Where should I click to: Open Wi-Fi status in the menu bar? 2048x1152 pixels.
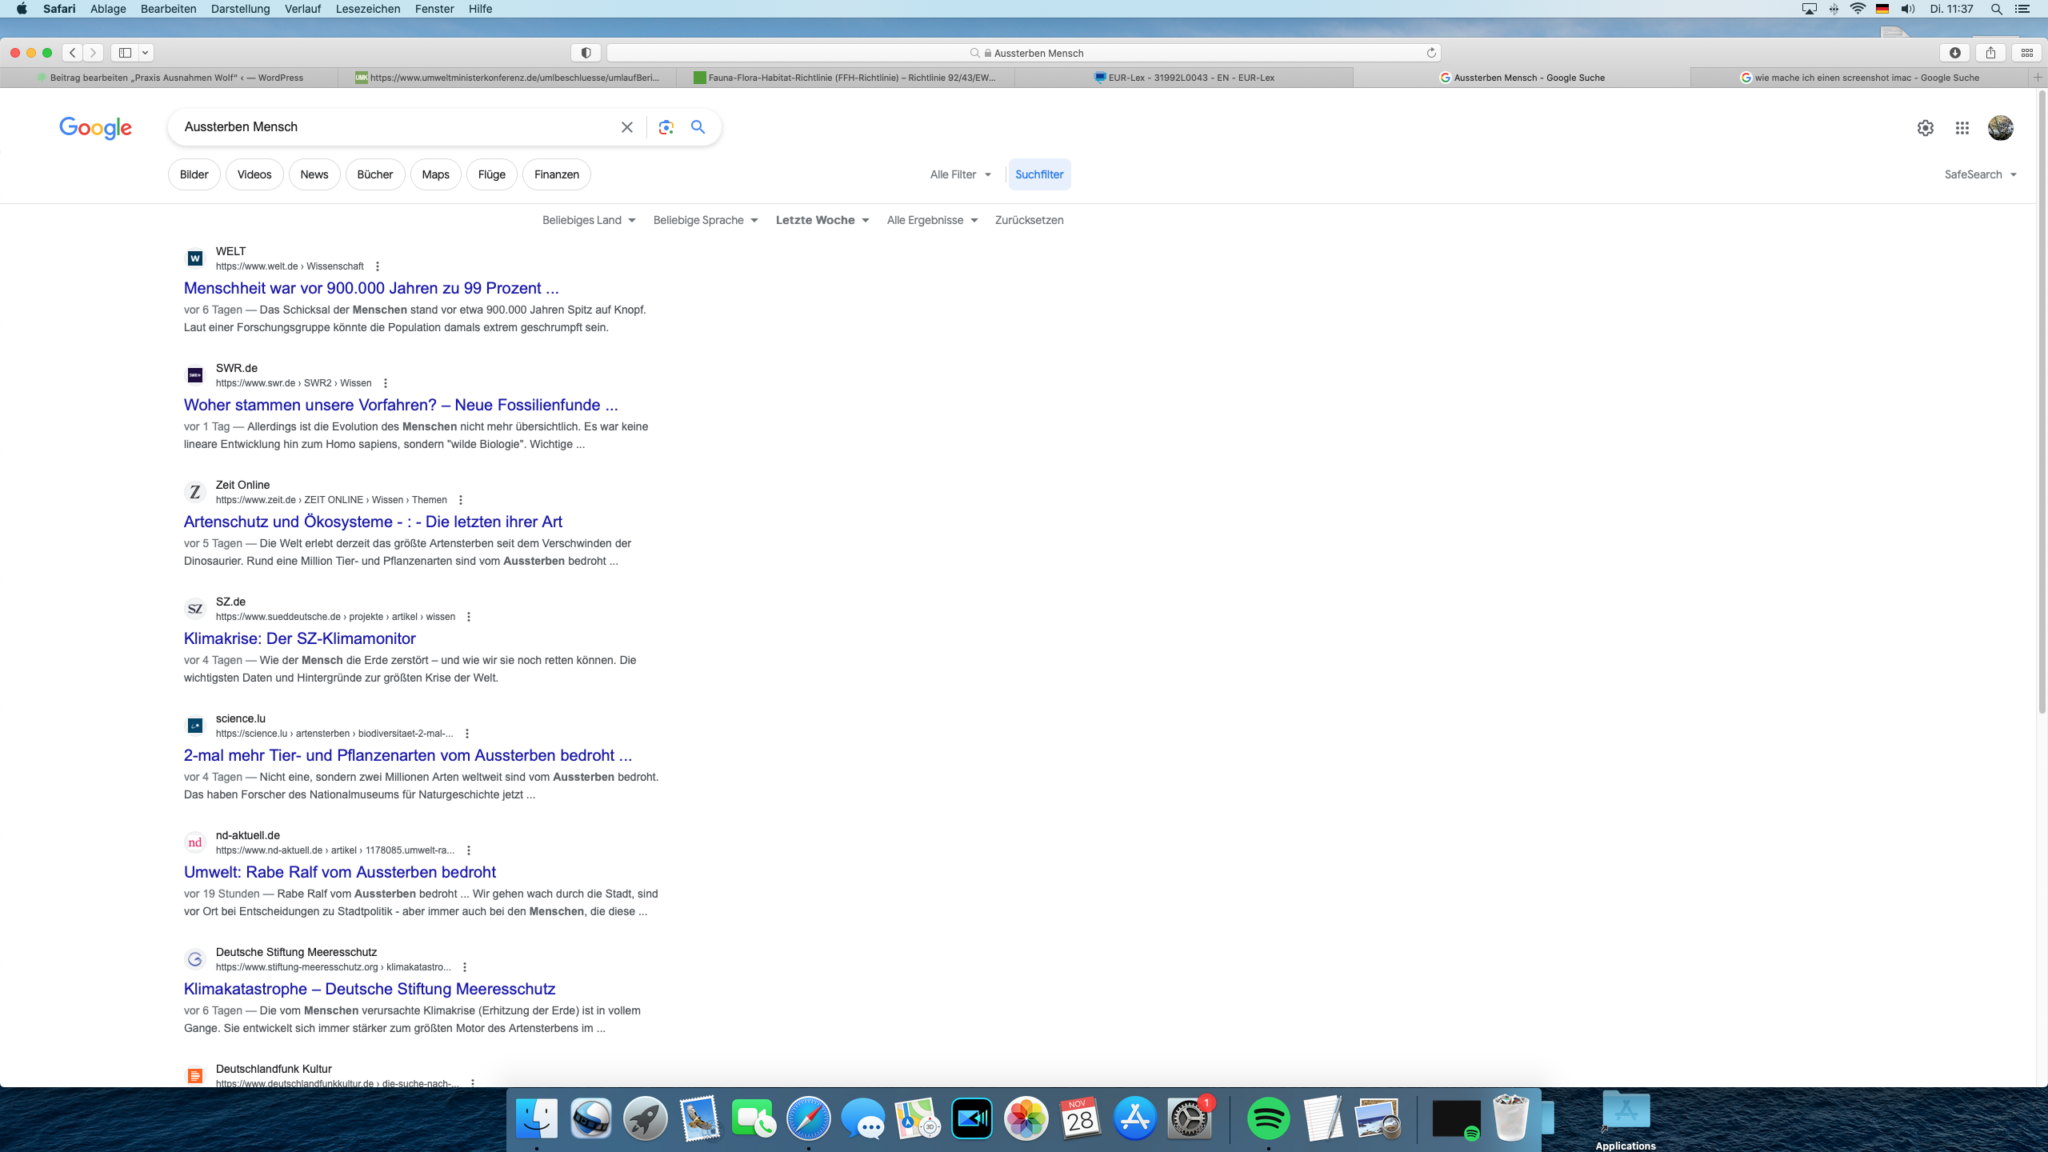point(1857,9)
